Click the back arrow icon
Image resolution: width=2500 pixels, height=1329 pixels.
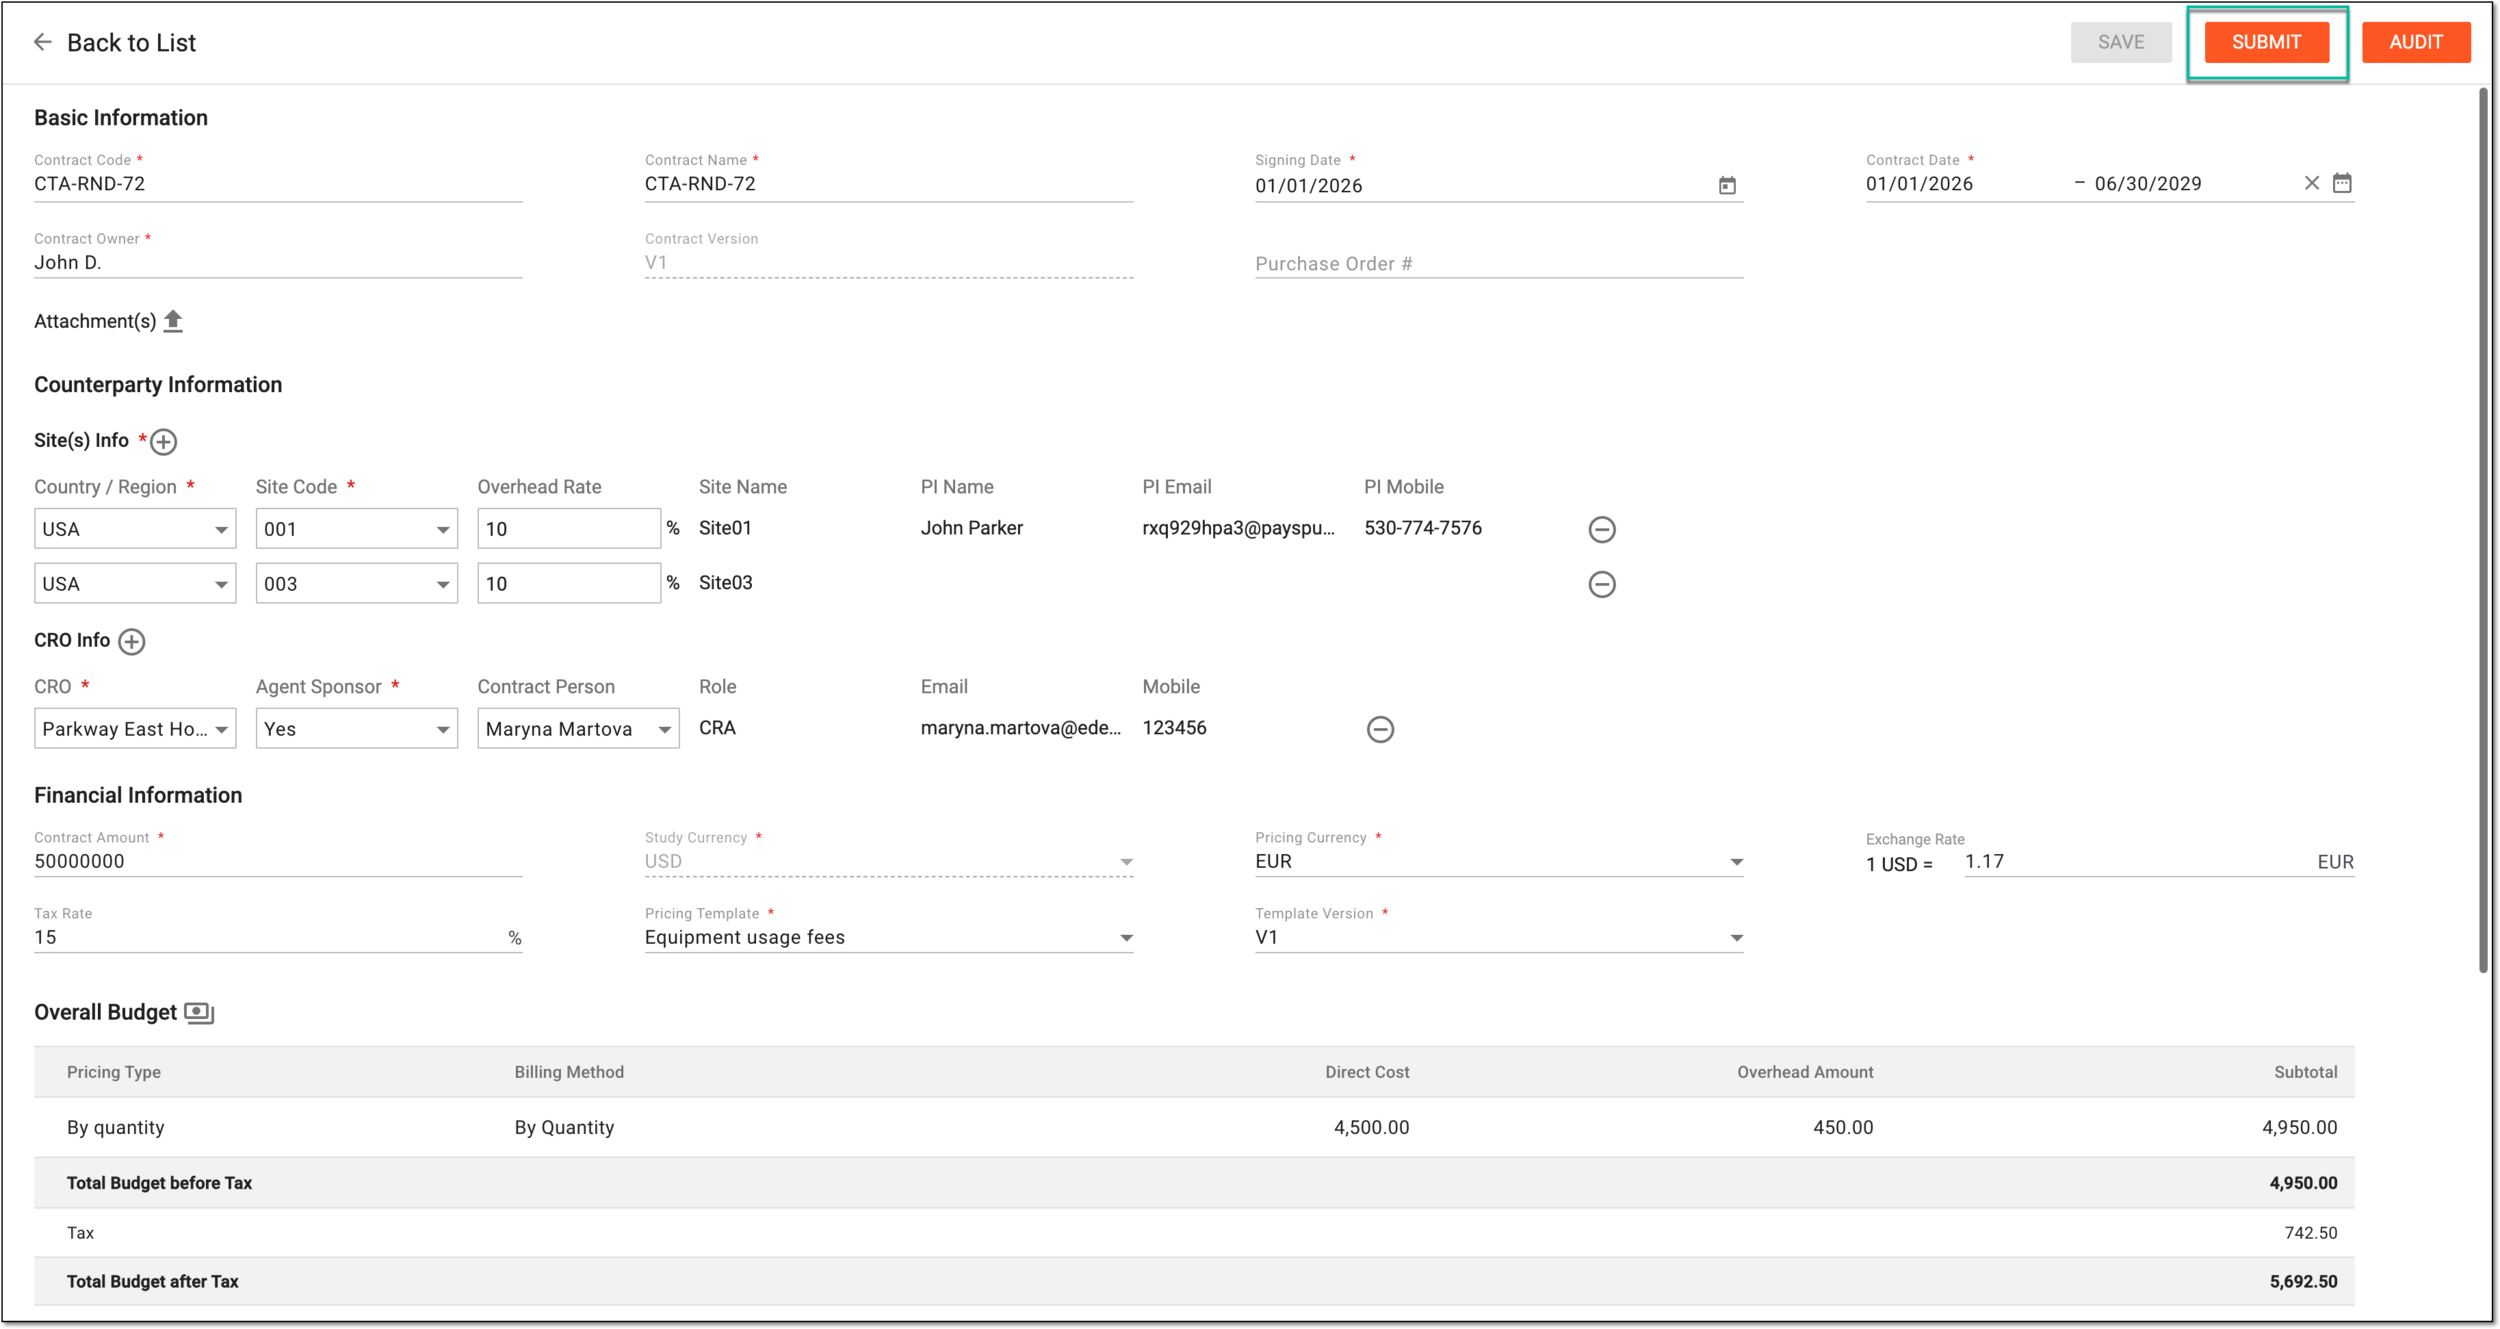click(42, 42)
